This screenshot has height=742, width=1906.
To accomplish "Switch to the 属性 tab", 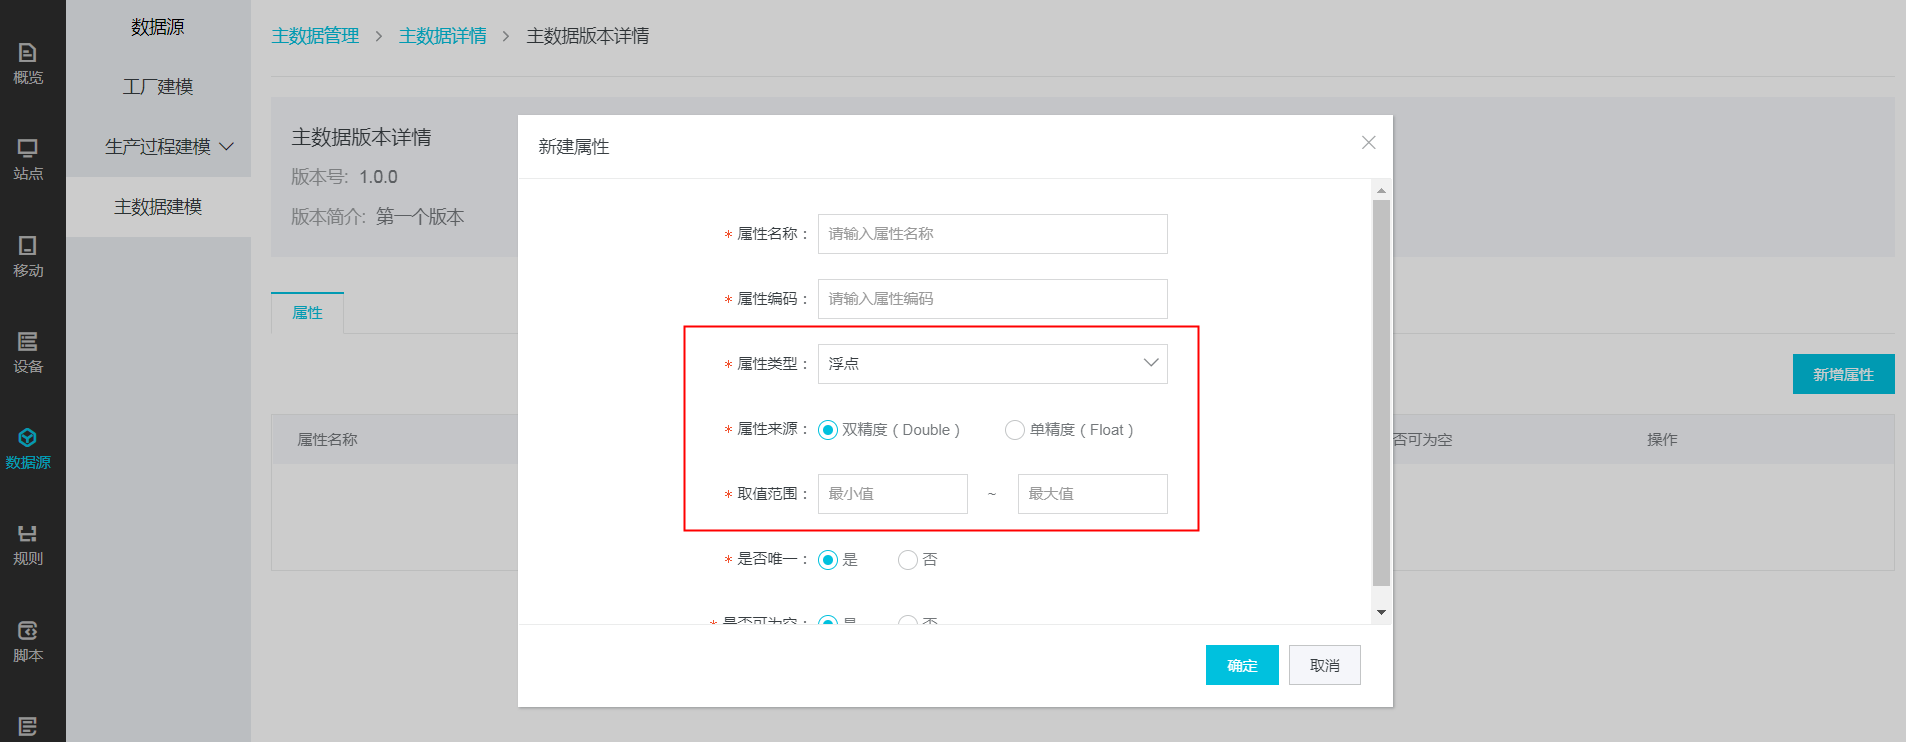I will [307, 313].
